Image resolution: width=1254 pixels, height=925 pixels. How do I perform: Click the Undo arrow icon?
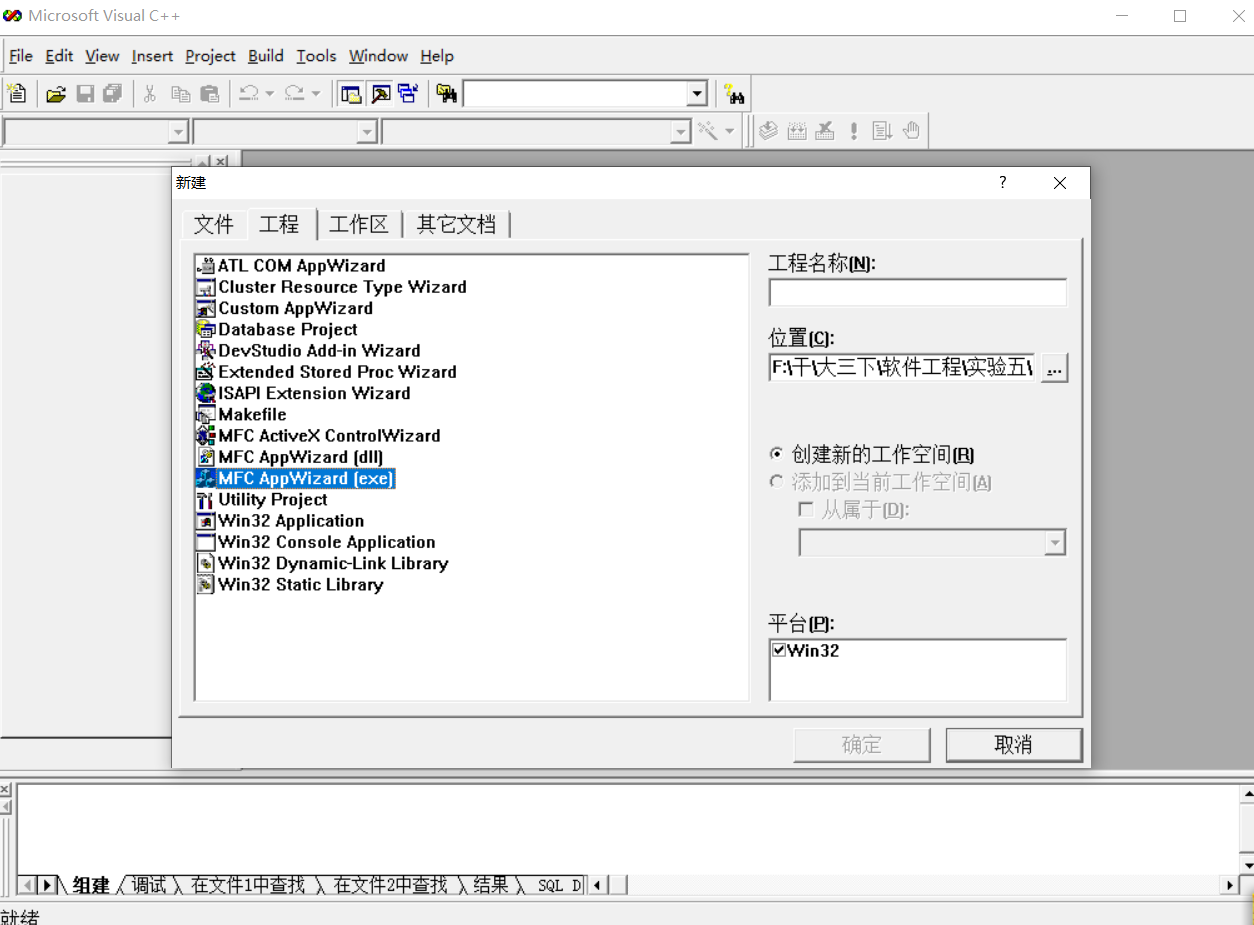pyautogui.click(x=249, y=94)
